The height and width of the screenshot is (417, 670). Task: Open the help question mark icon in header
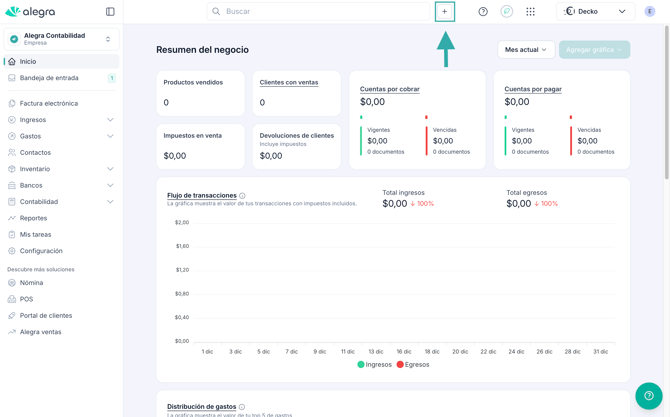pos(483,12)
